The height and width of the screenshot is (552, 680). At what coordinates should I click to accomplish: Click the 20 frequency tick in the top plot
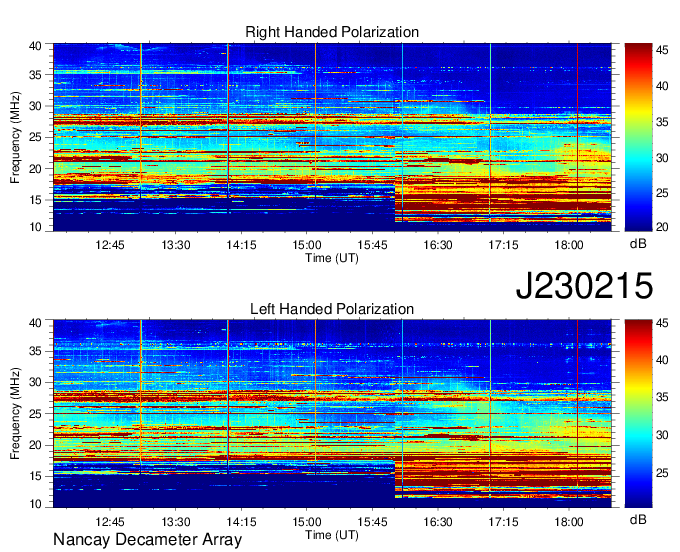coord(36,169)
